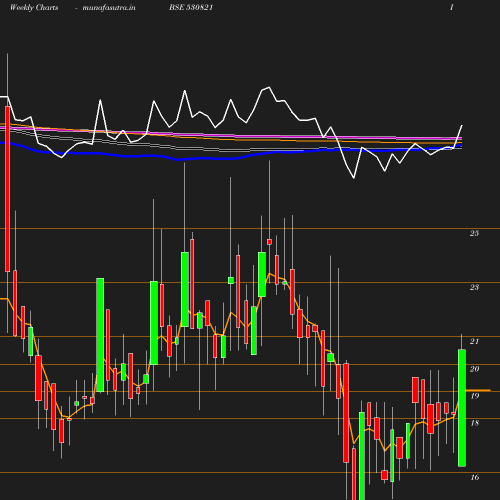Click the price axis label 25
Image resolution: width=500 pixels, height=500 pixels.
(474, 233)
